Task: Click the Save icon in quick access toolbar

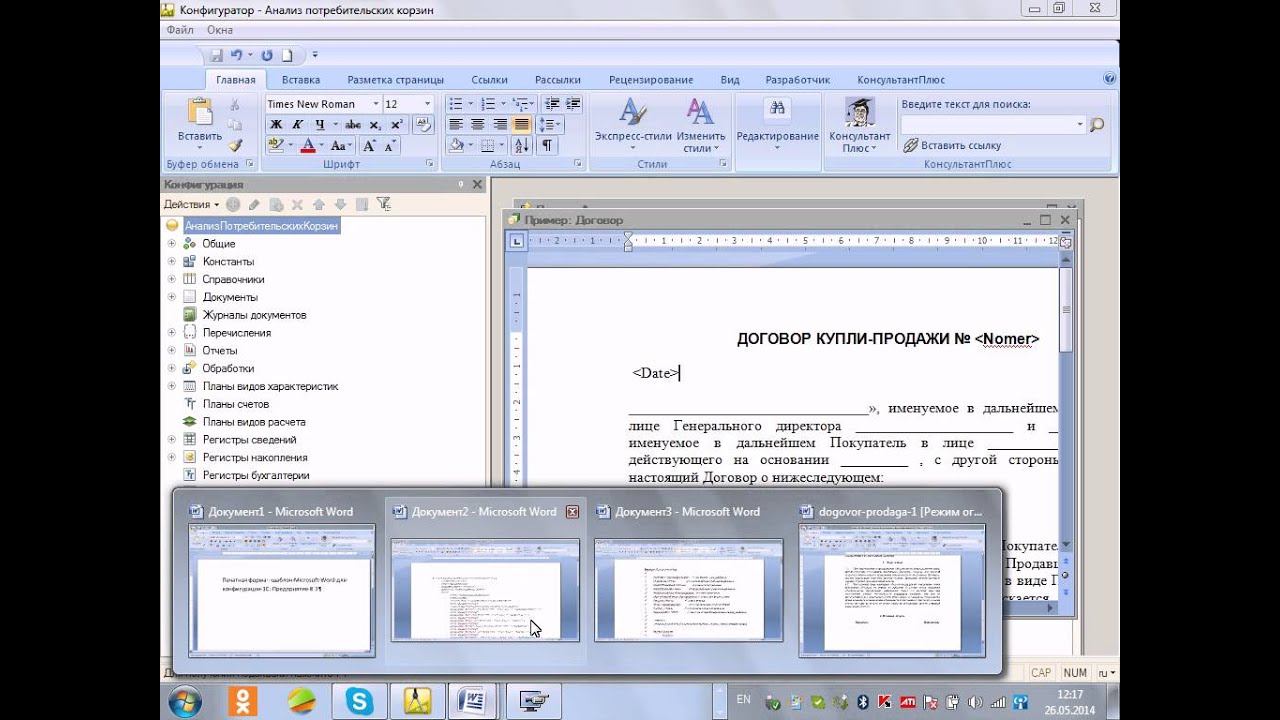Action: (216, 56)
